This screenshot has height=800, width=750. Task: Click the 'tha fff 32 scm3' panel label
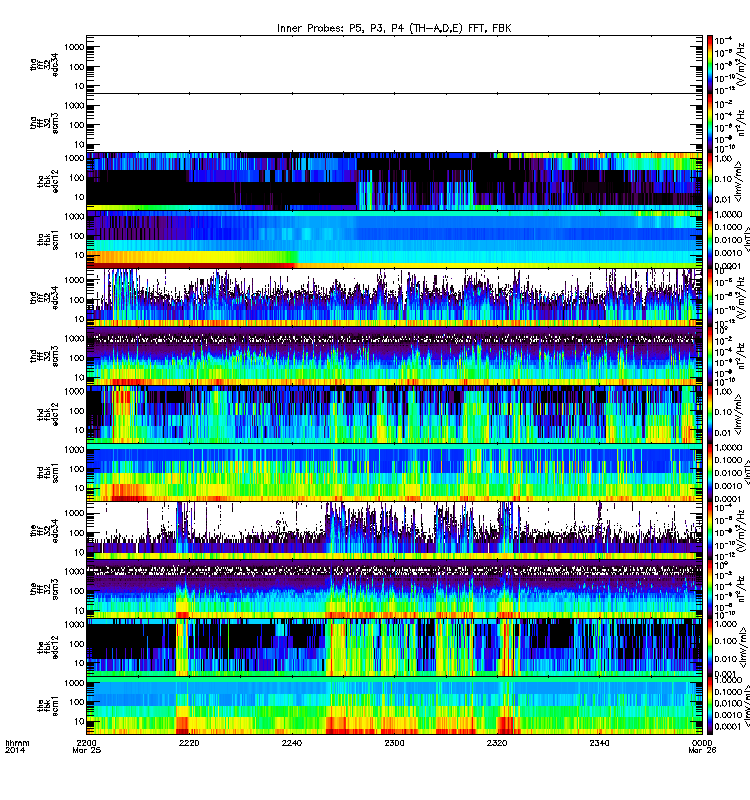point(44,123)
